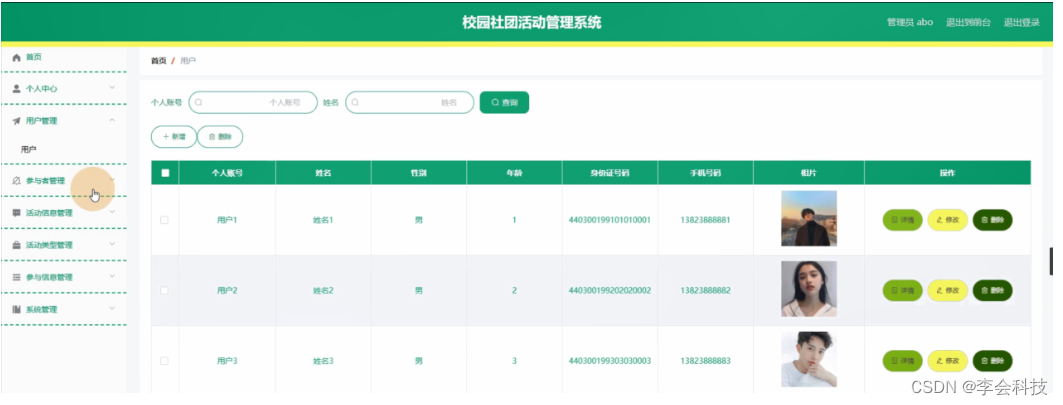Check the row checkbox for 用户1

[164, 220]
